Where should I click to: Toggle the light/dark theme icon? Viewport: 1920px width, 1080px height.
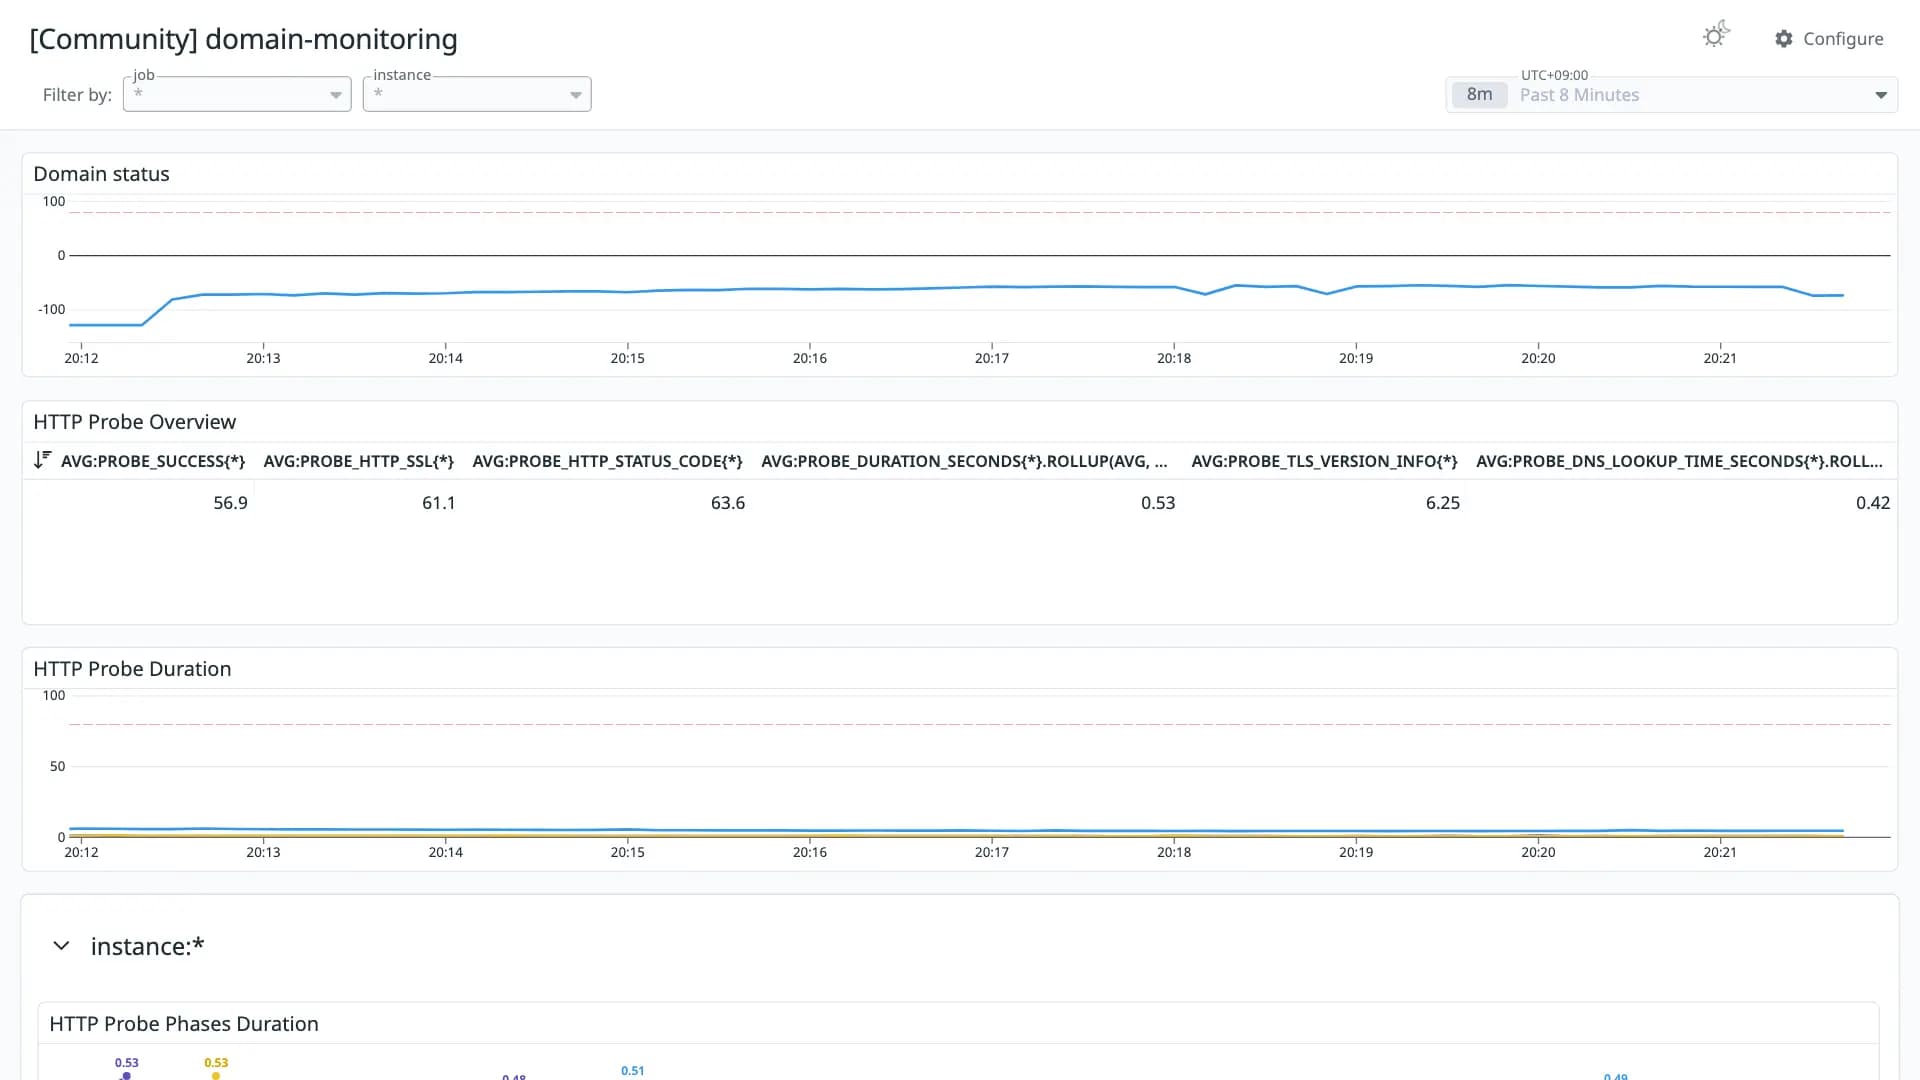pyautogui.click(x=1716, y=36)
